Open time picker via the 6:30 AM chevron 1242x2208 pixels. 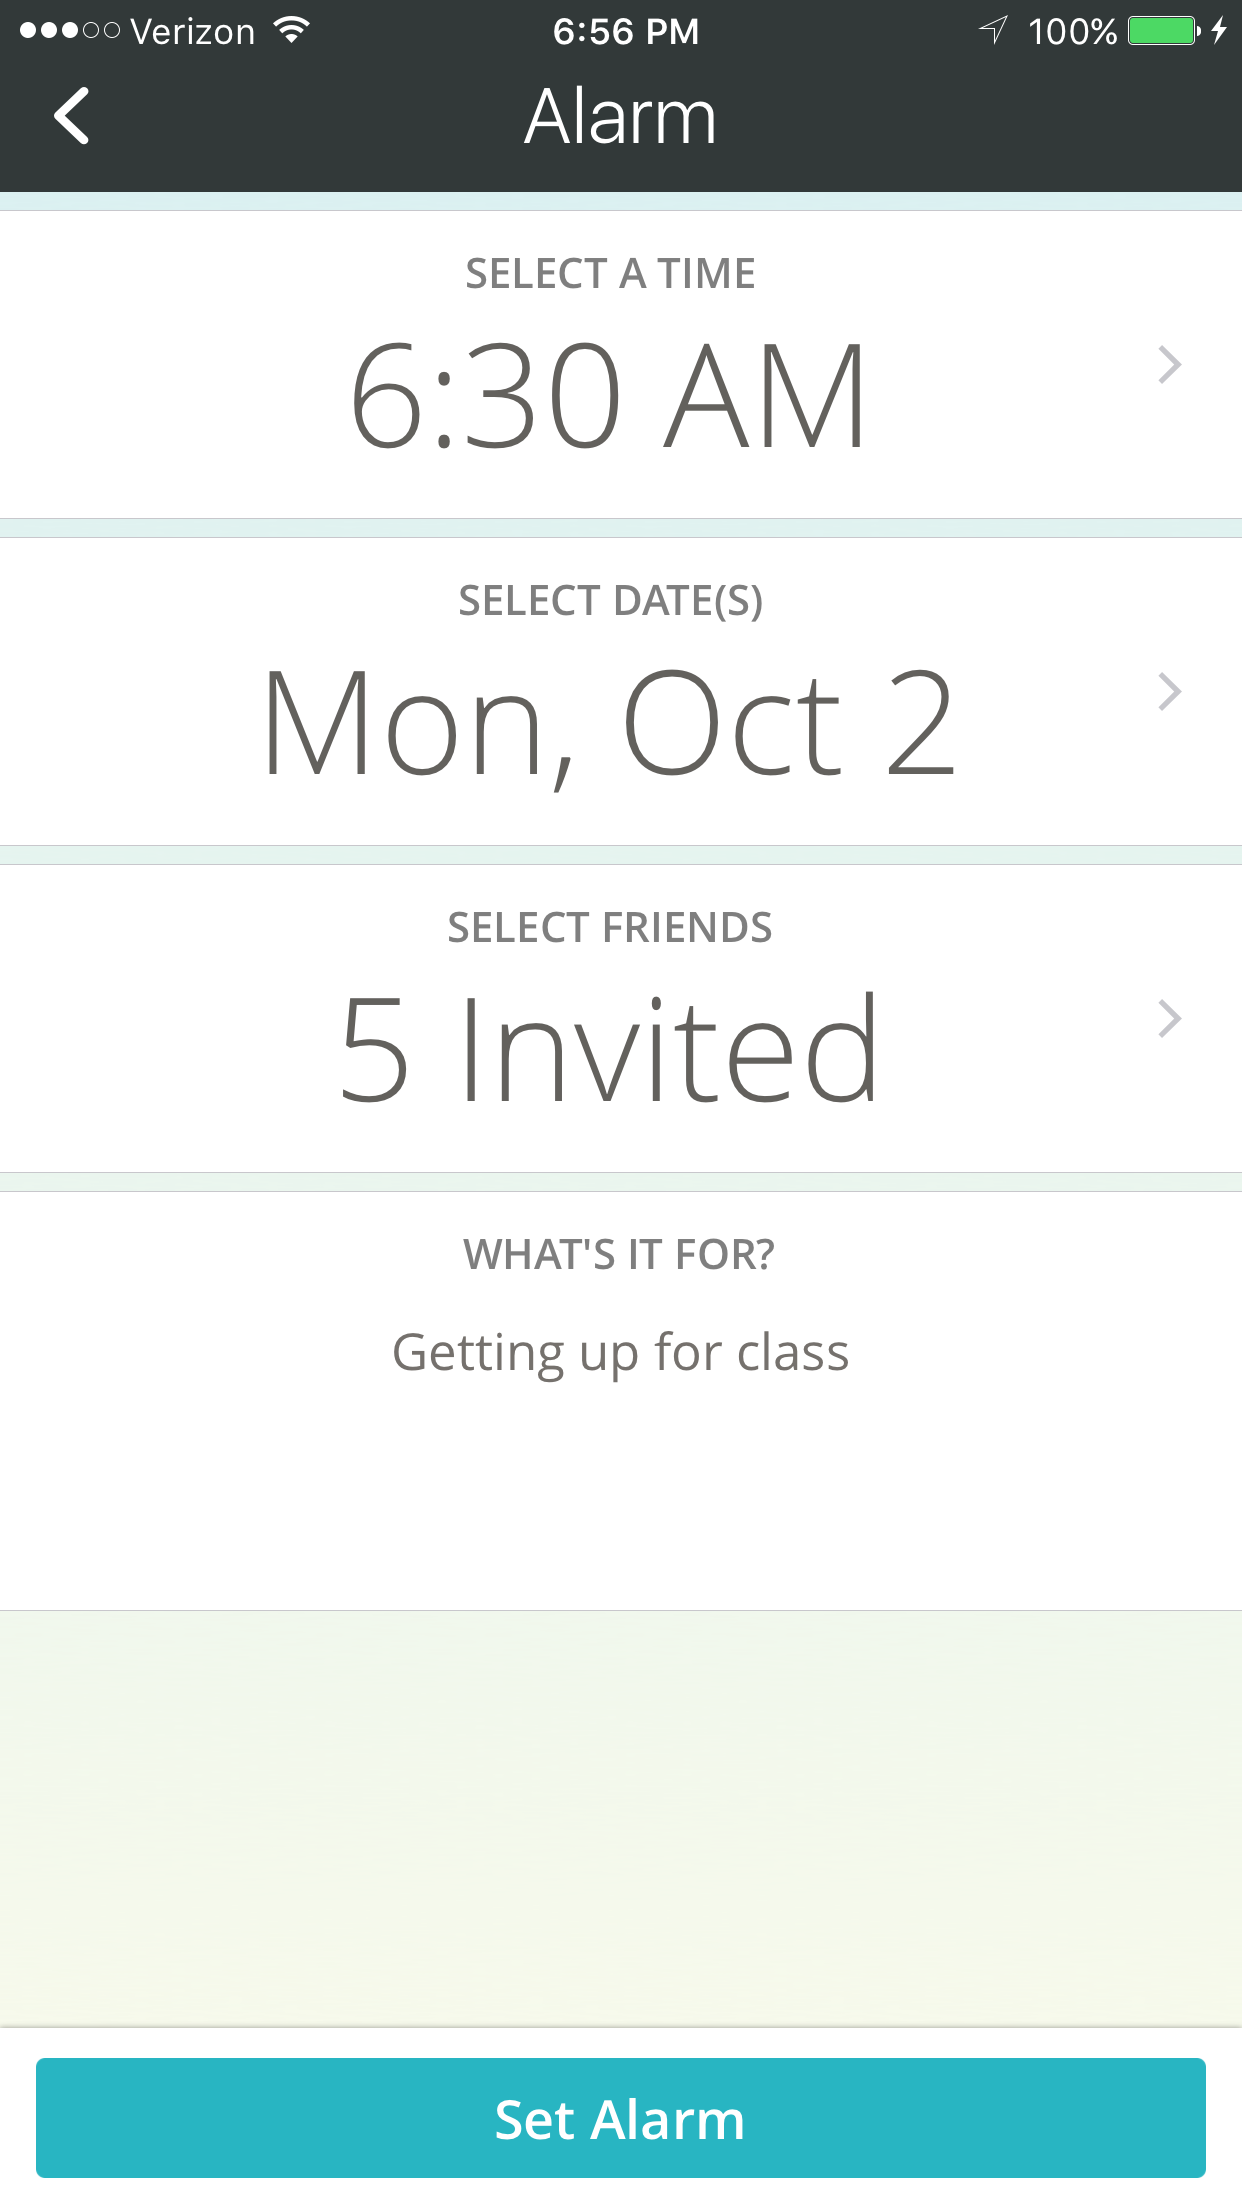pos(1169,365)
